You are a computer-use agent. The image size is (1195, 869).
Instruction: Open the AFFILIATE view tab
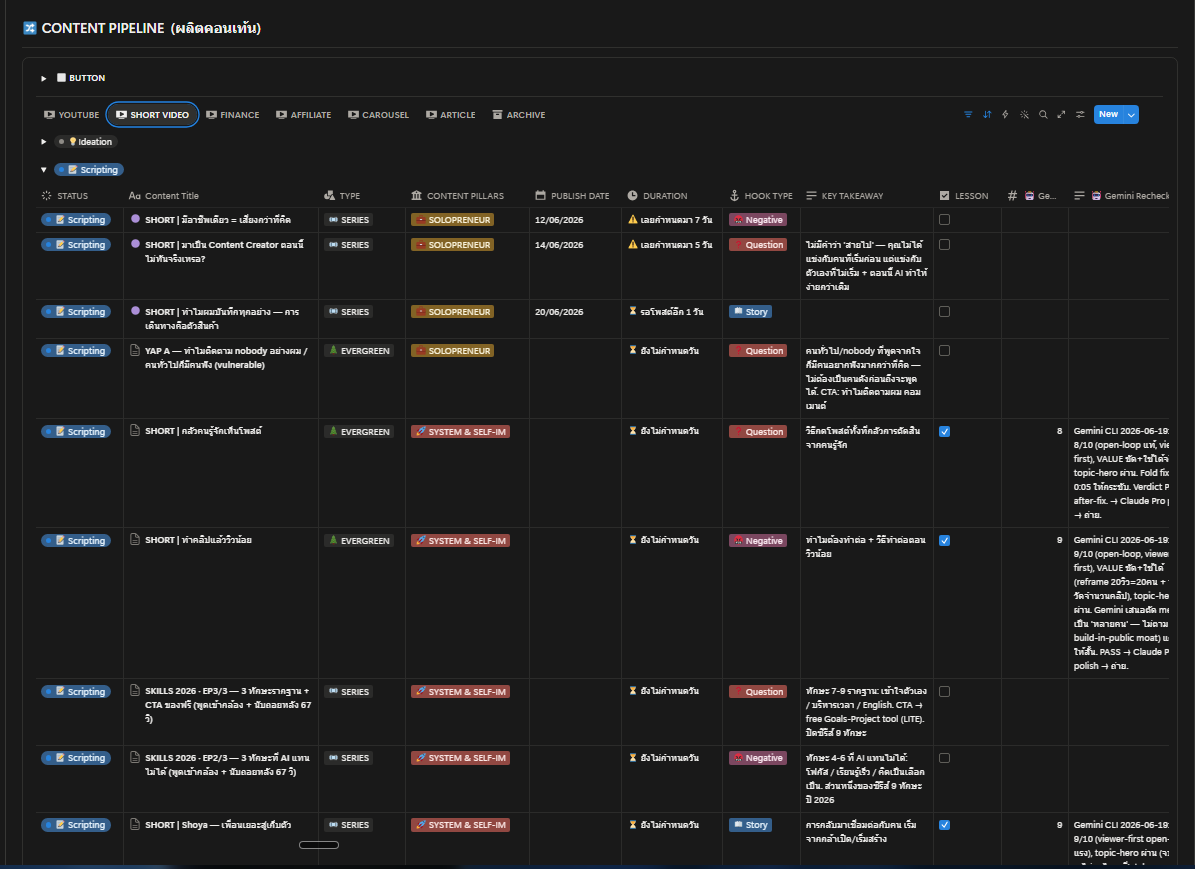point(304,115)
